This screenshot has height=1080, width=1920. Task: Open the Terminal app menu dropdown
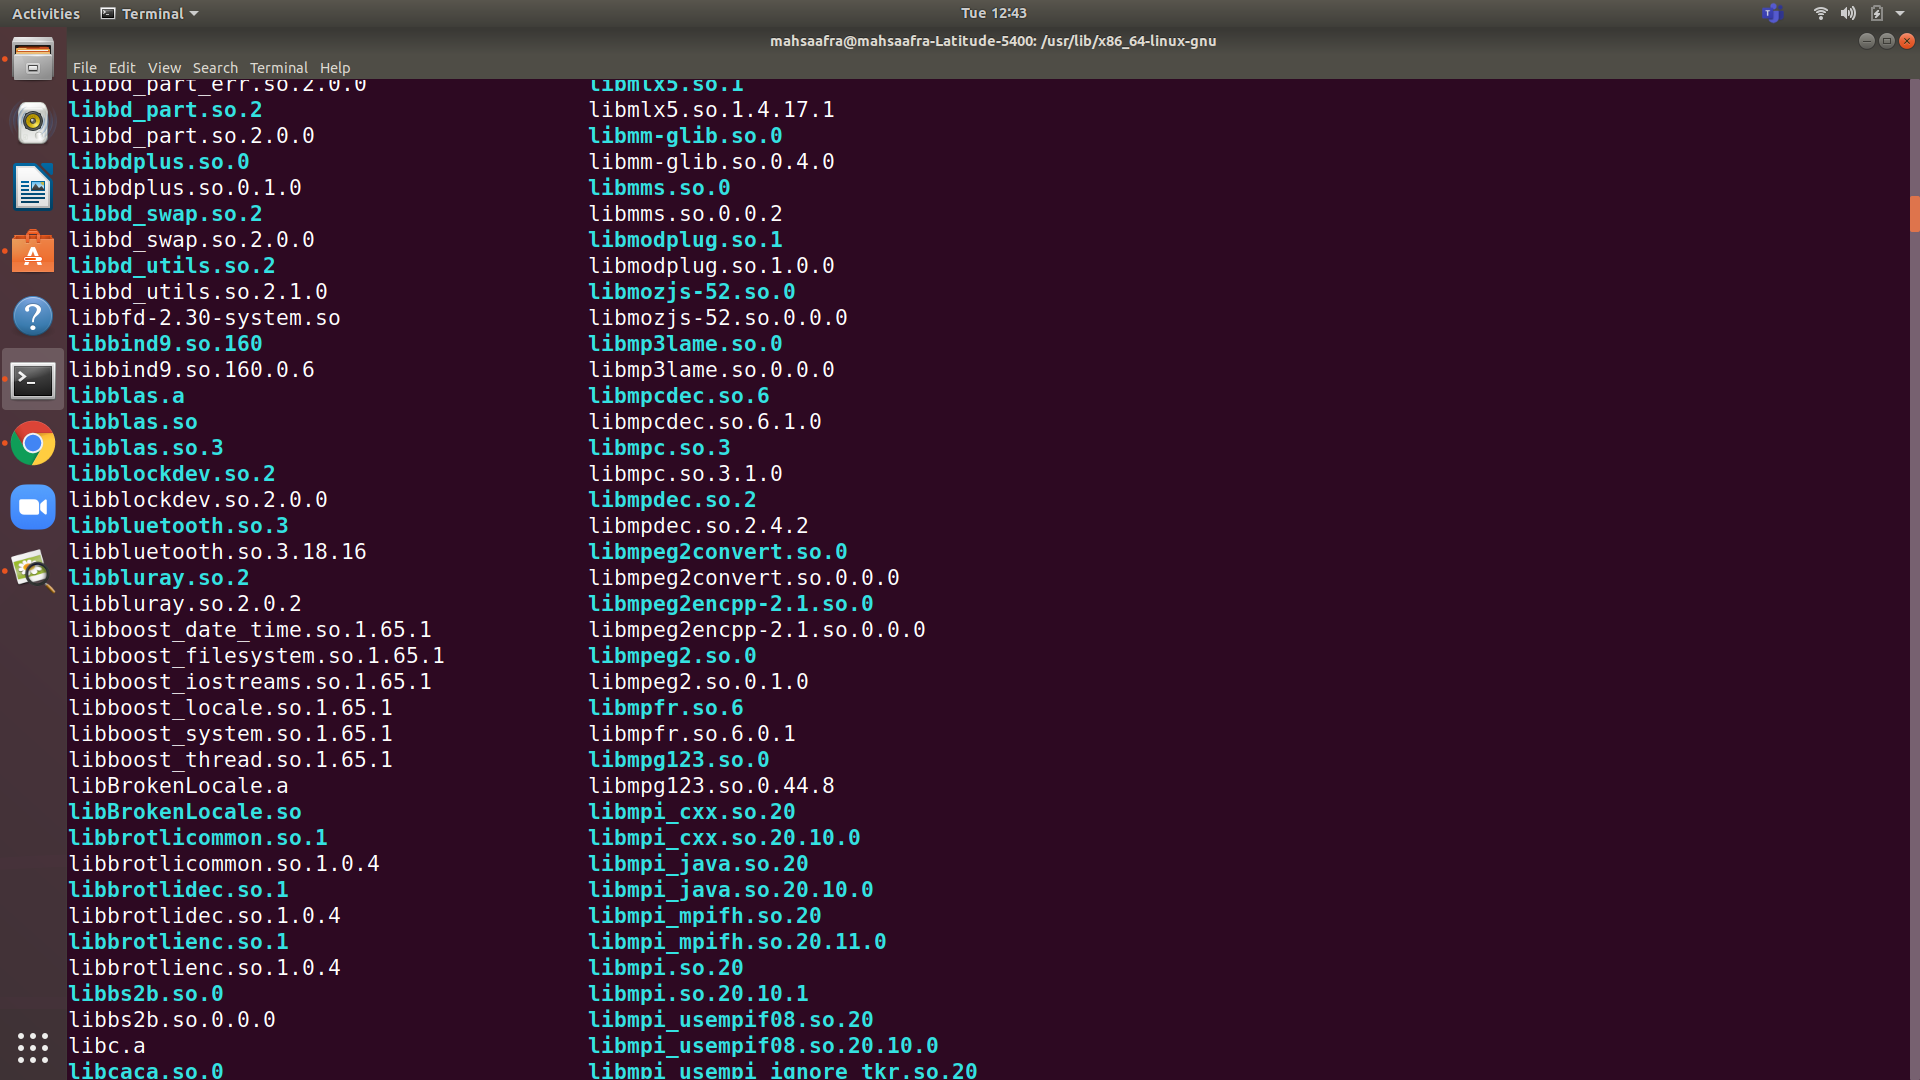coord(150,13)
